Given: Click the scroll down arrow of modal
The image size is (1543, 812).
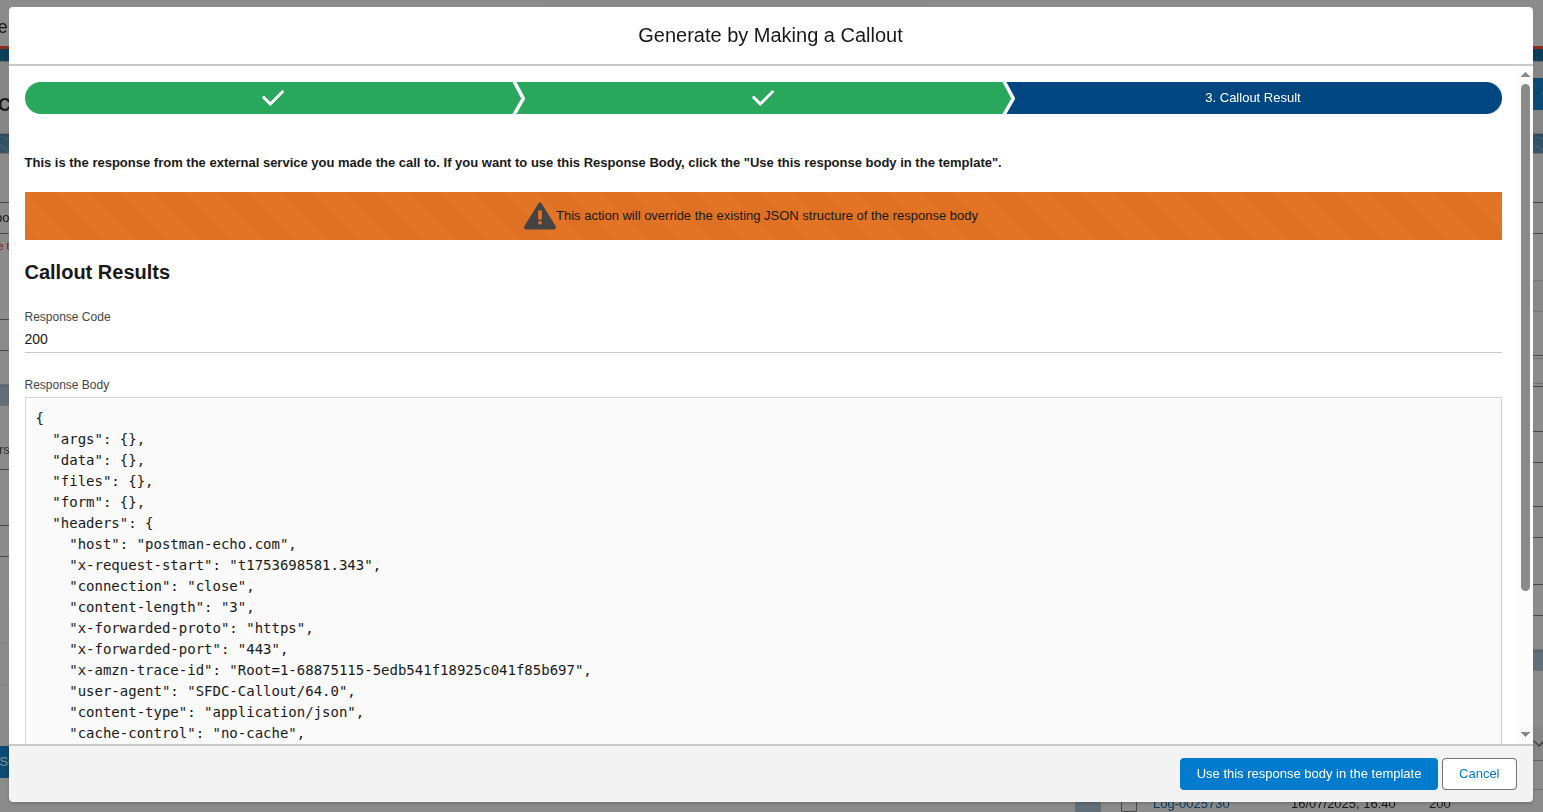Looking at the screenshot, I should (1525, 734).
